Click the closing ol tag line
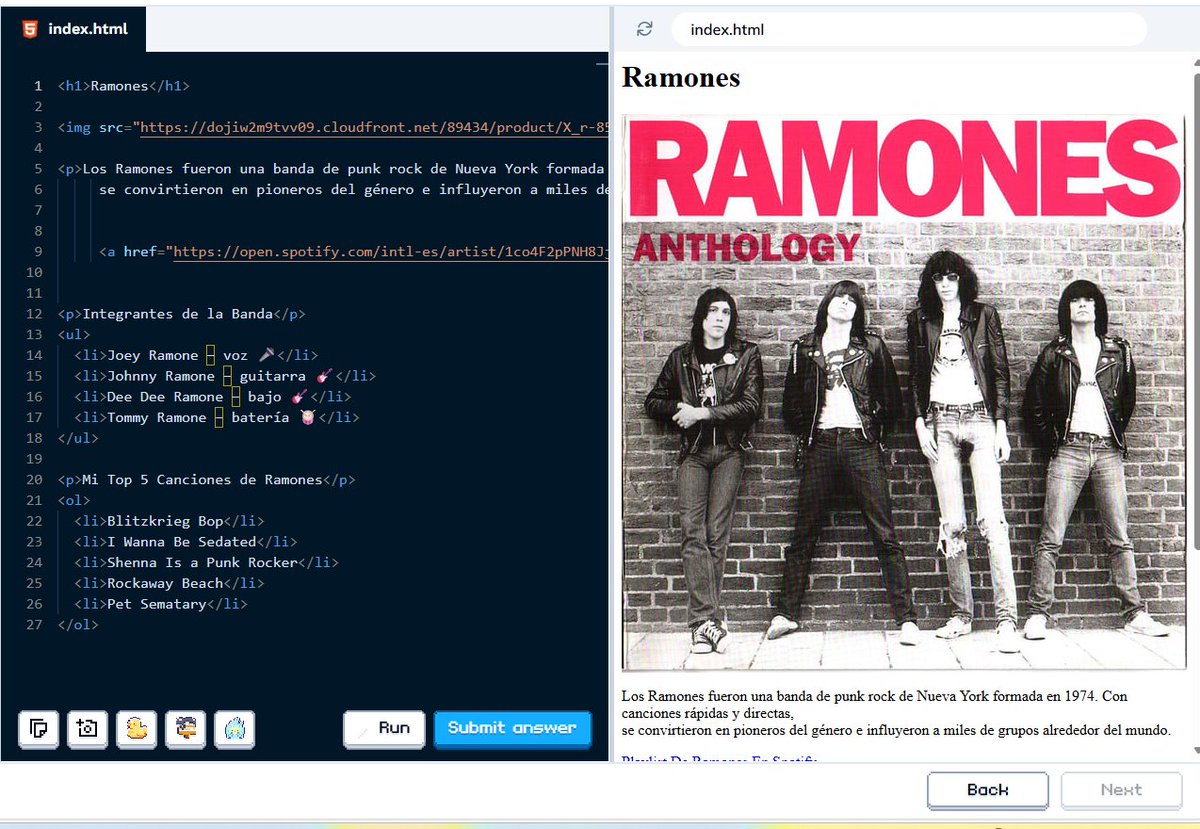Viewport: 1200px width, 829px height. (x=78, y=625)
